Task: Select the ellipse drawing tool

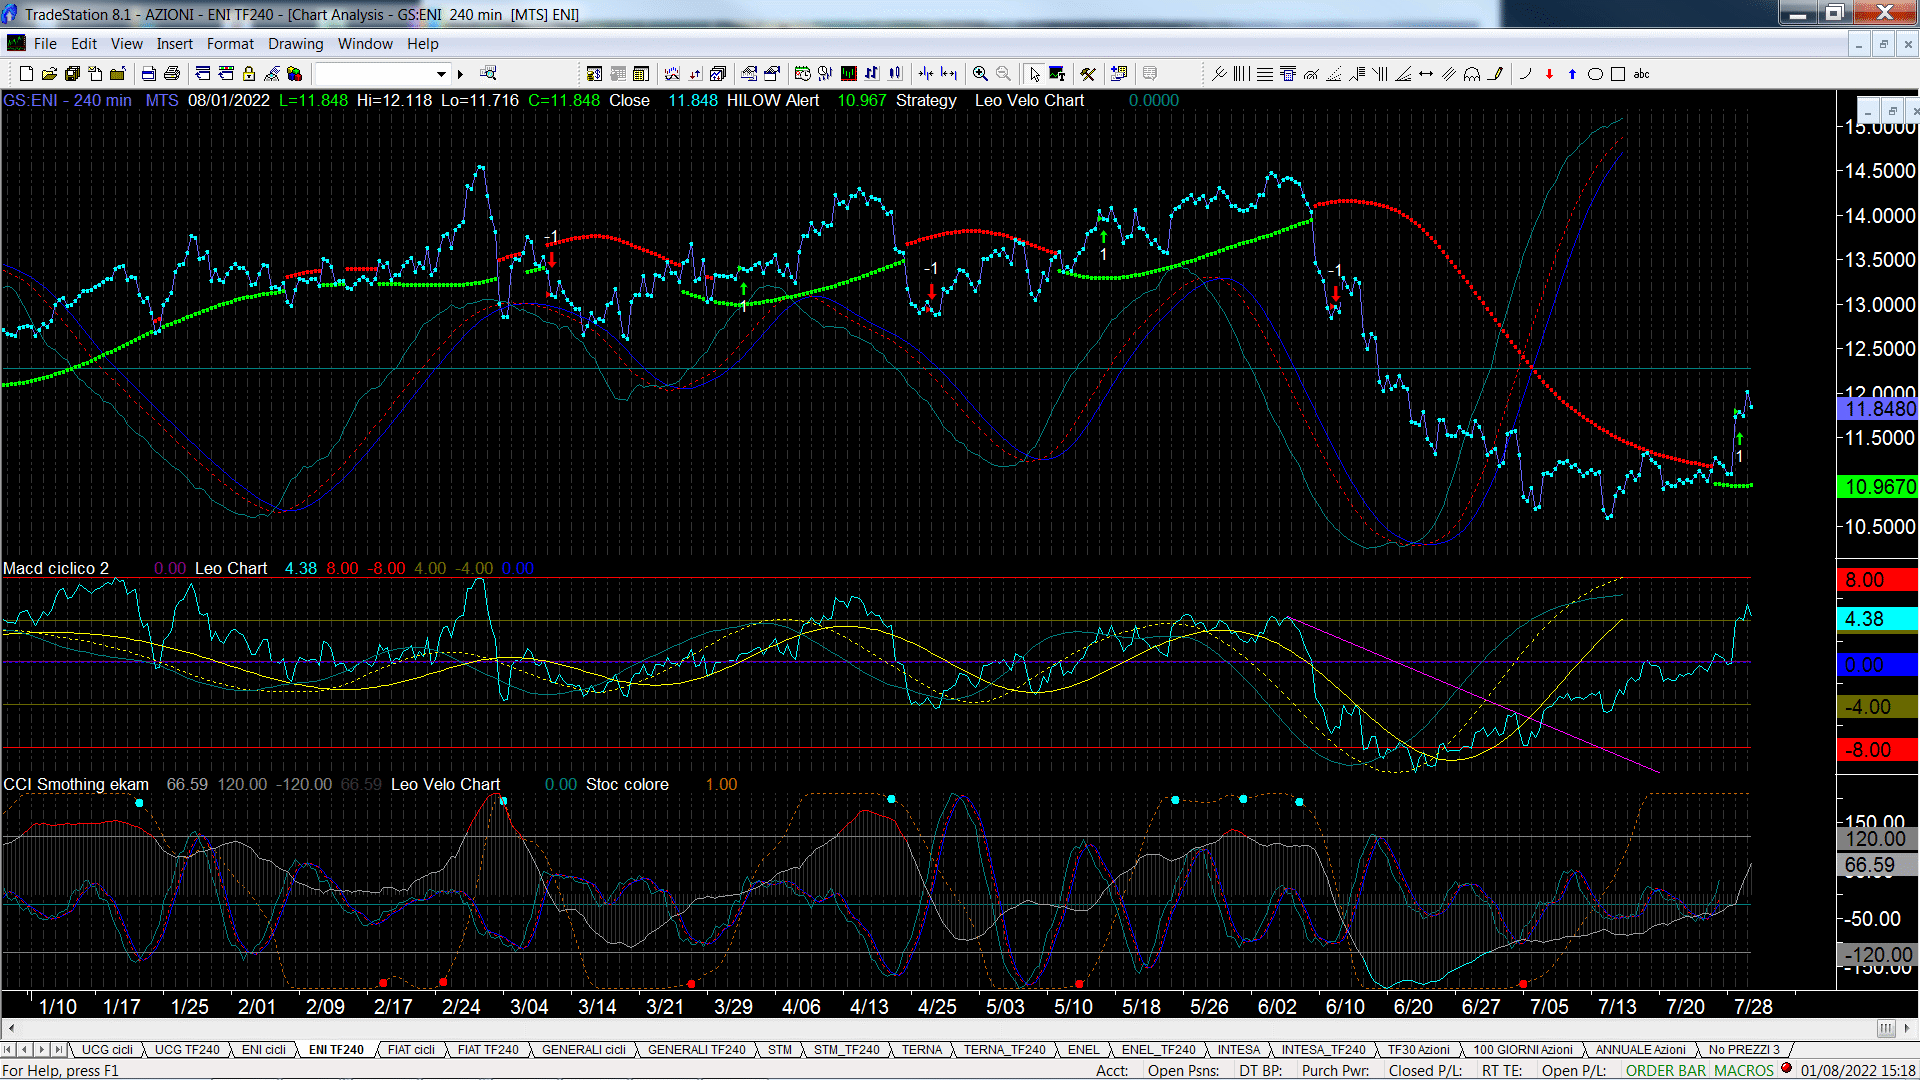Action: (x=1595, y=74)
